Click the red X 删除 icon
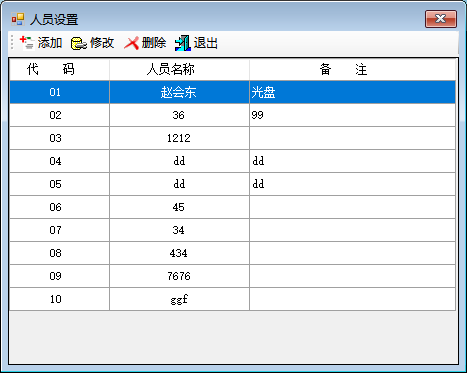Viewport: 467px width, 373px height. [131, 43]
